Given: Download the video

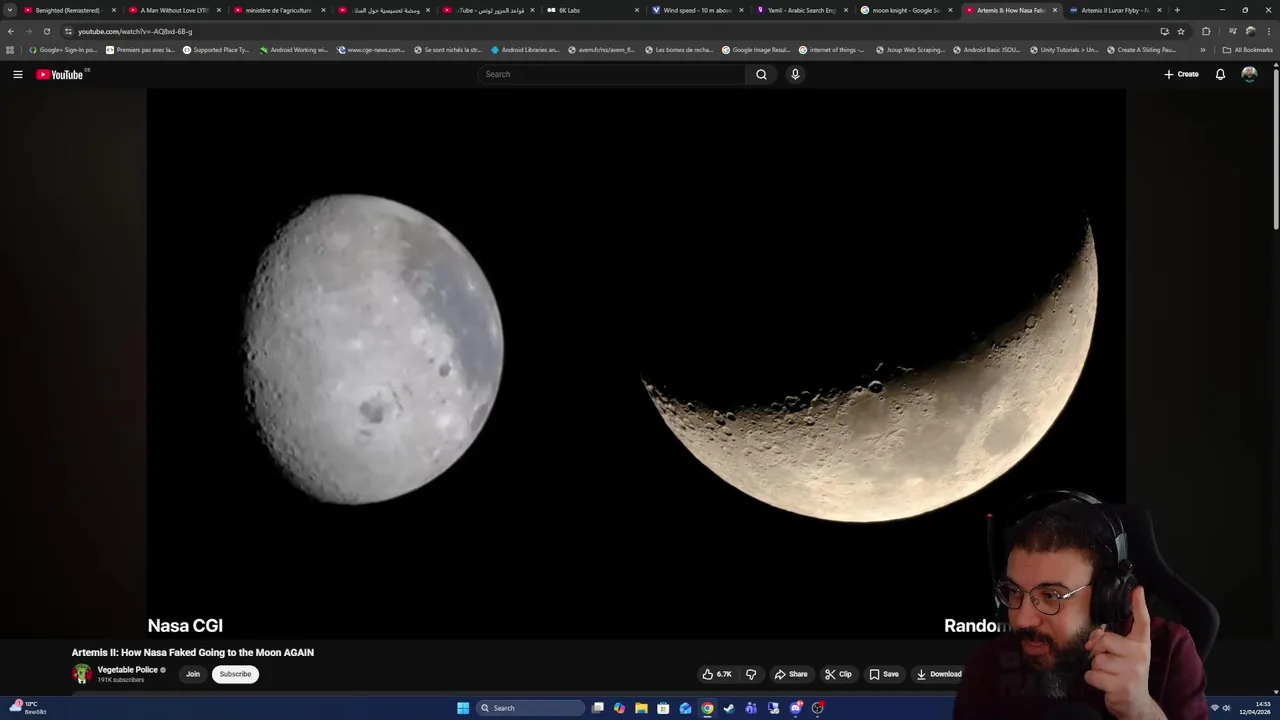Looking at the screenshot, I should pyautogui.click(x=939, y=674).
